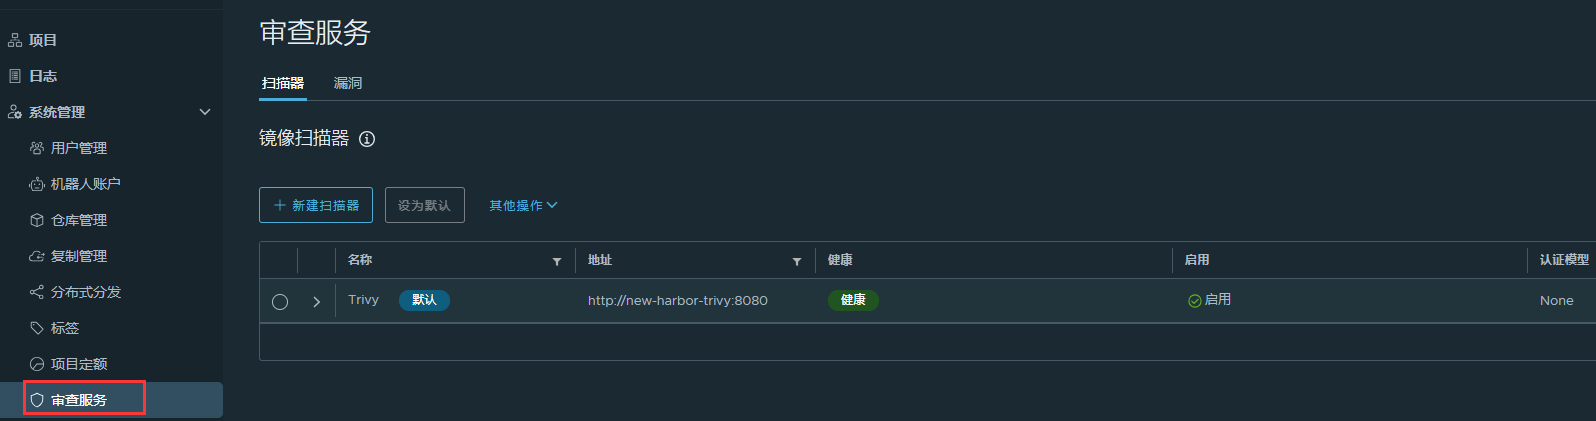Screen dimensions: 1596x421
Task: Open the 地址 column filter
Action: 797,261
